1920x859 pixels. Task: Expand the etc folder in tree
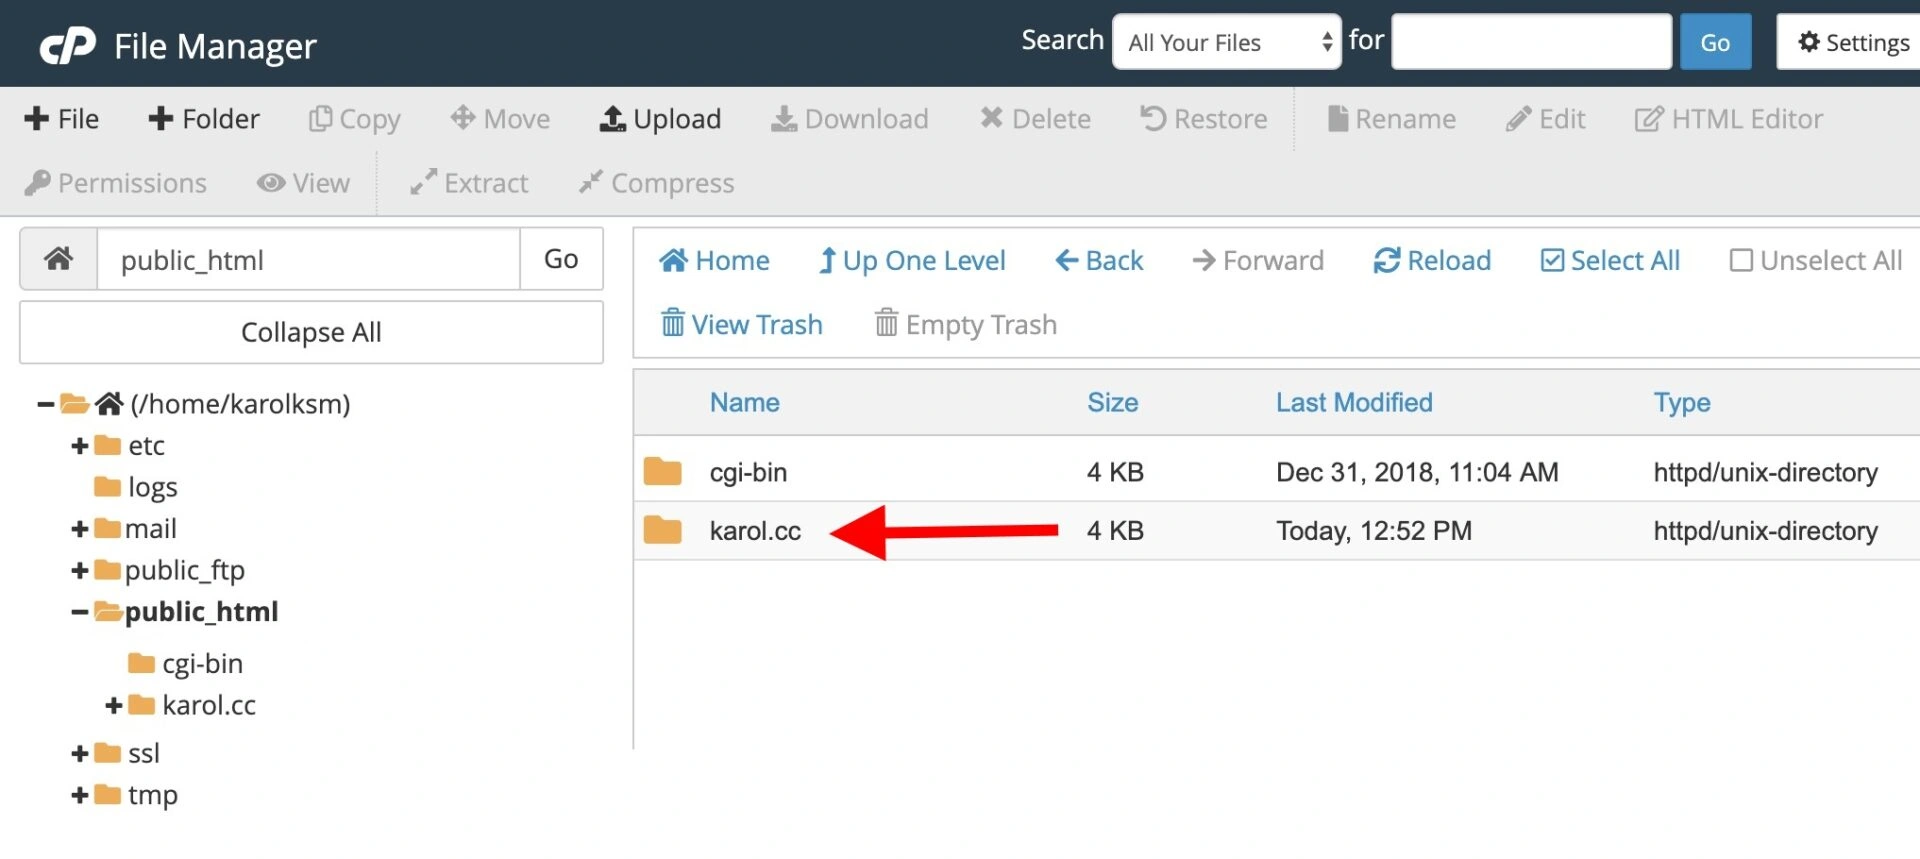tap(80, 446)
